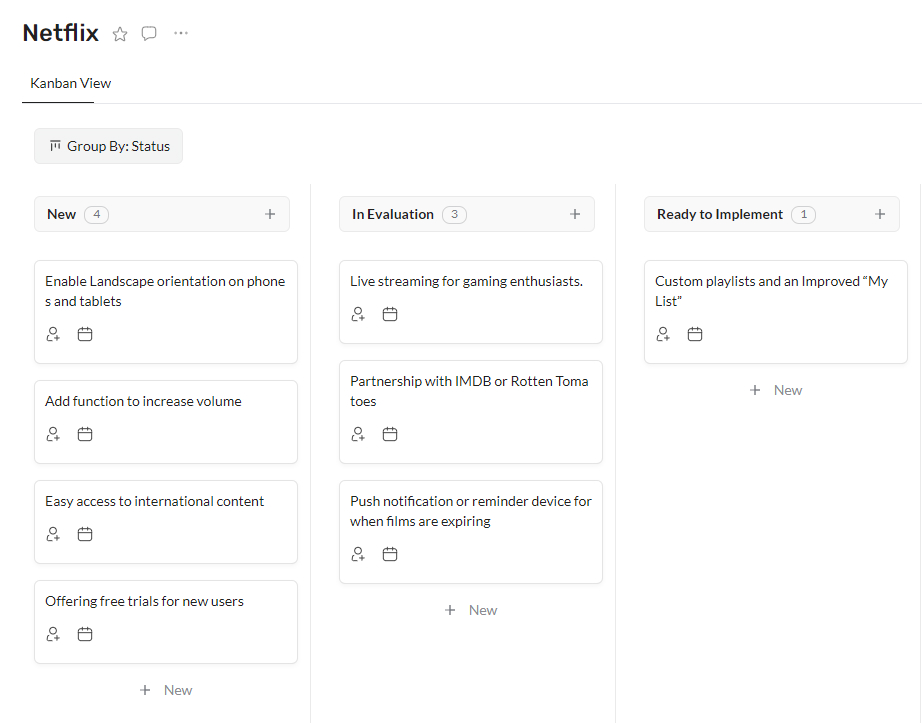Assign a person to Add function to increase volume
The image size is (922, 723).
point(53,434)
